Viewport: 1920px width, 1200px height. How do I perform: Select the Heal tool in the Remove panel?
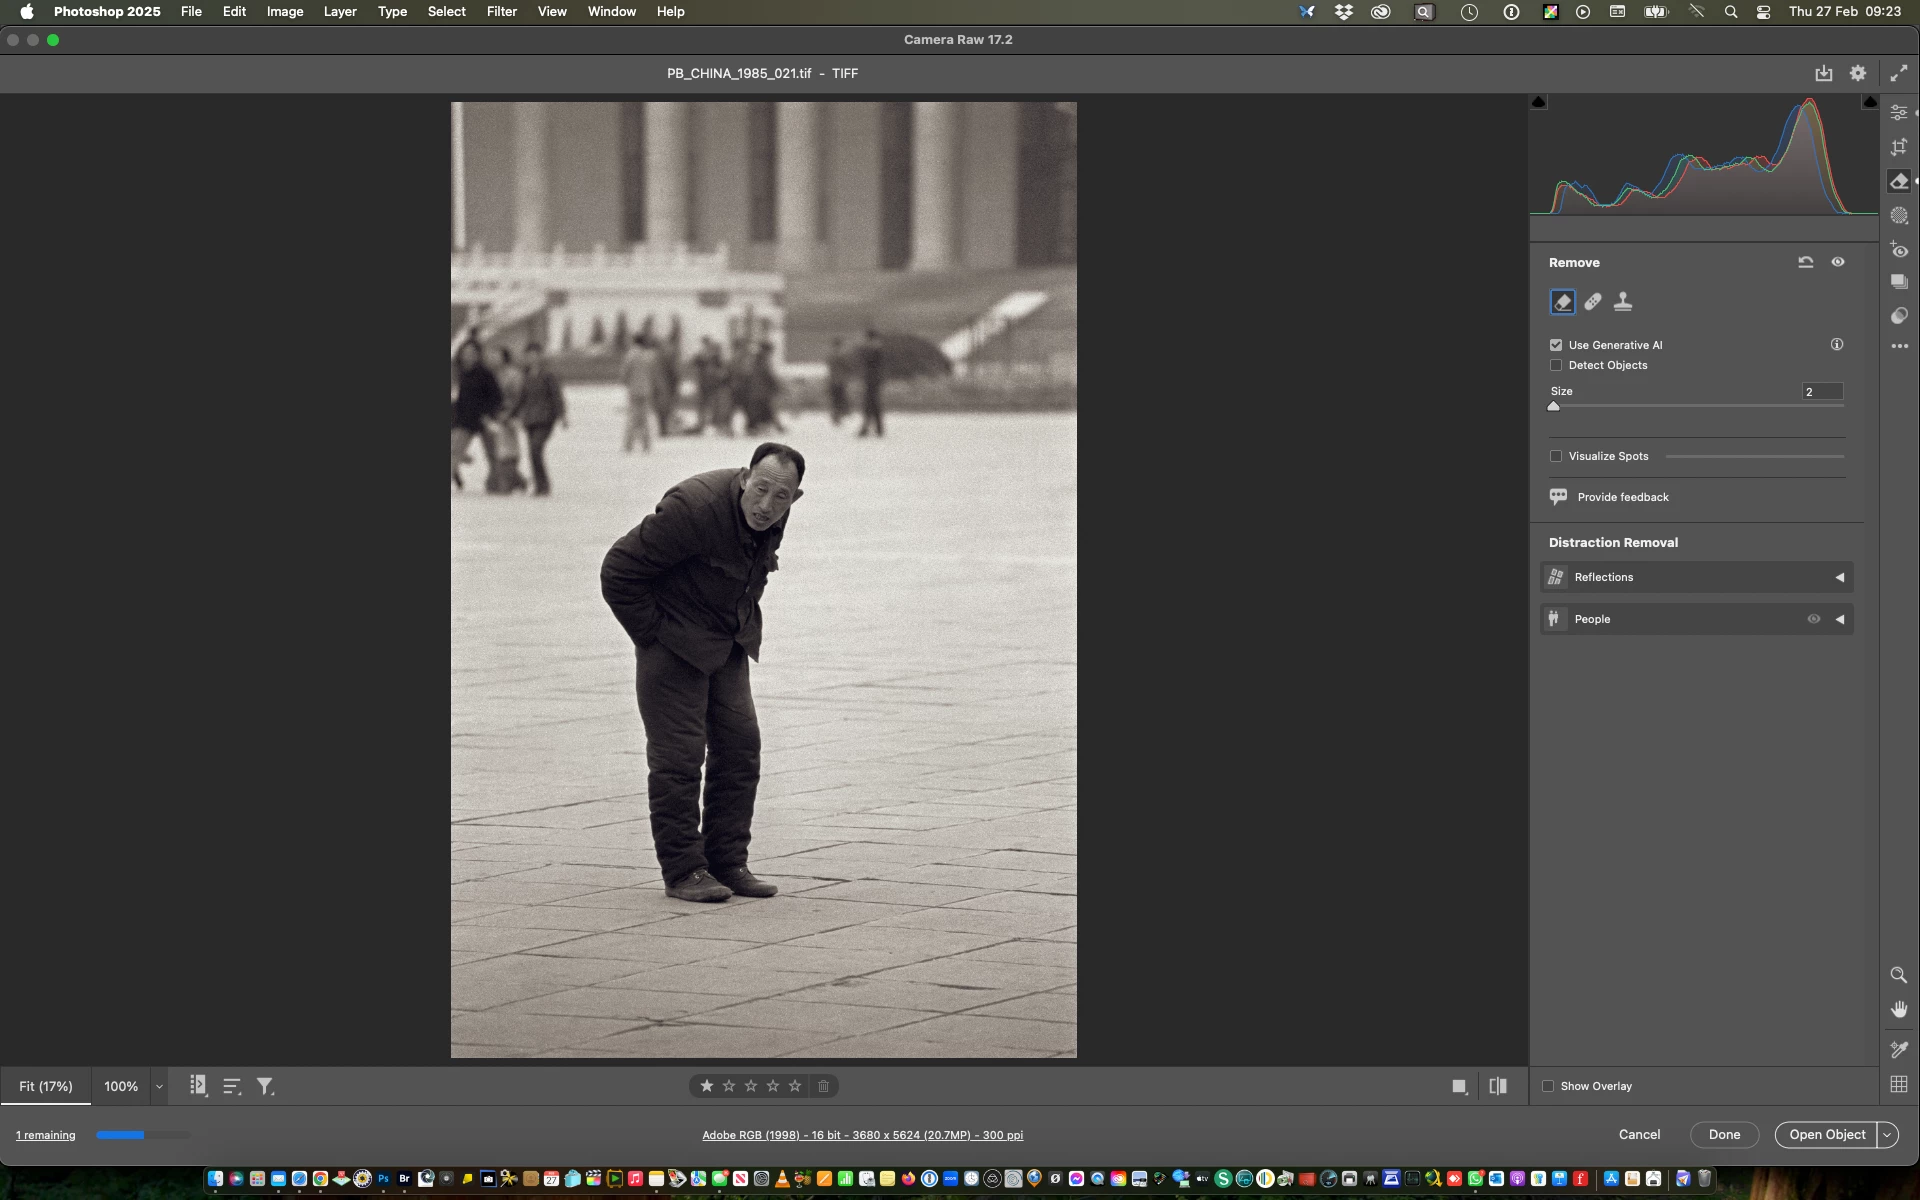[x=1593, y=302]
